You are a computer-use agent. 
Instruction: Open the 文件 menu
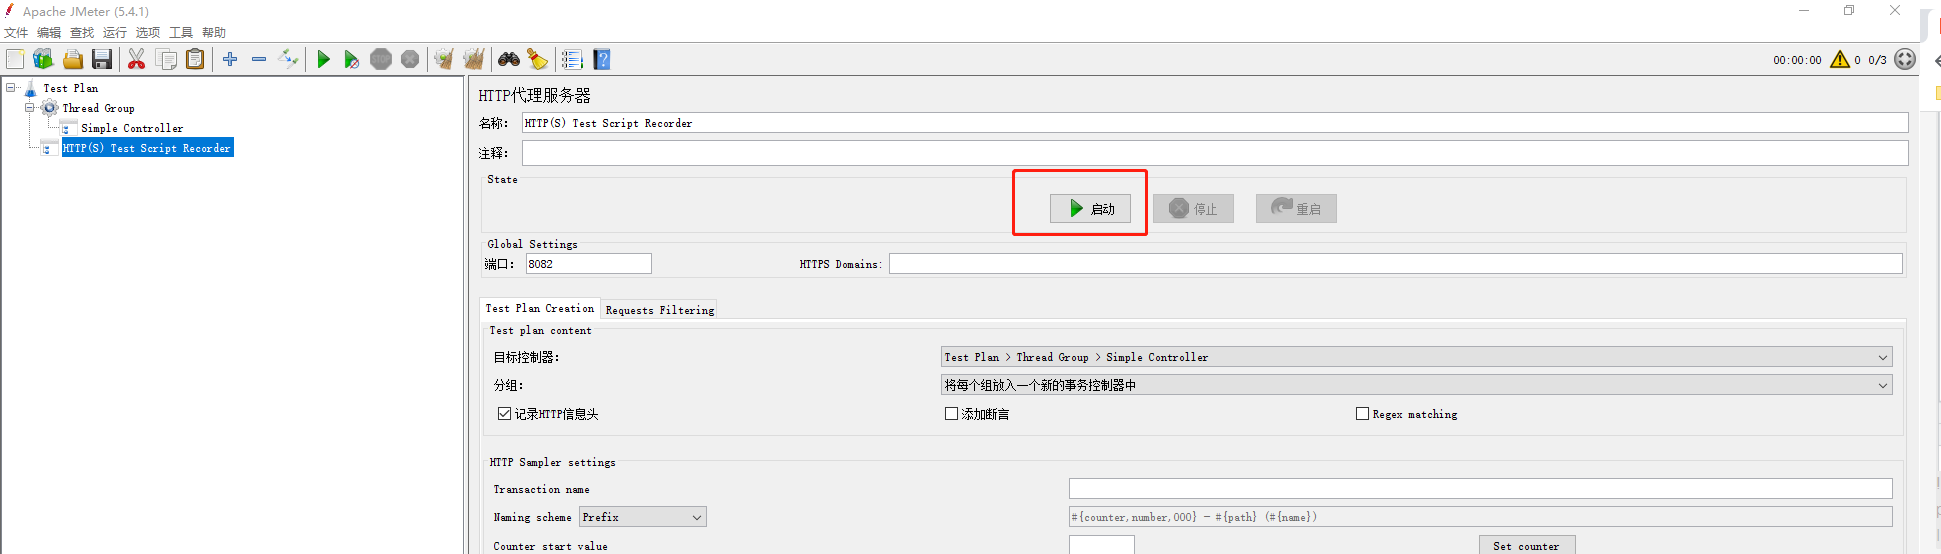pos(16,32)
